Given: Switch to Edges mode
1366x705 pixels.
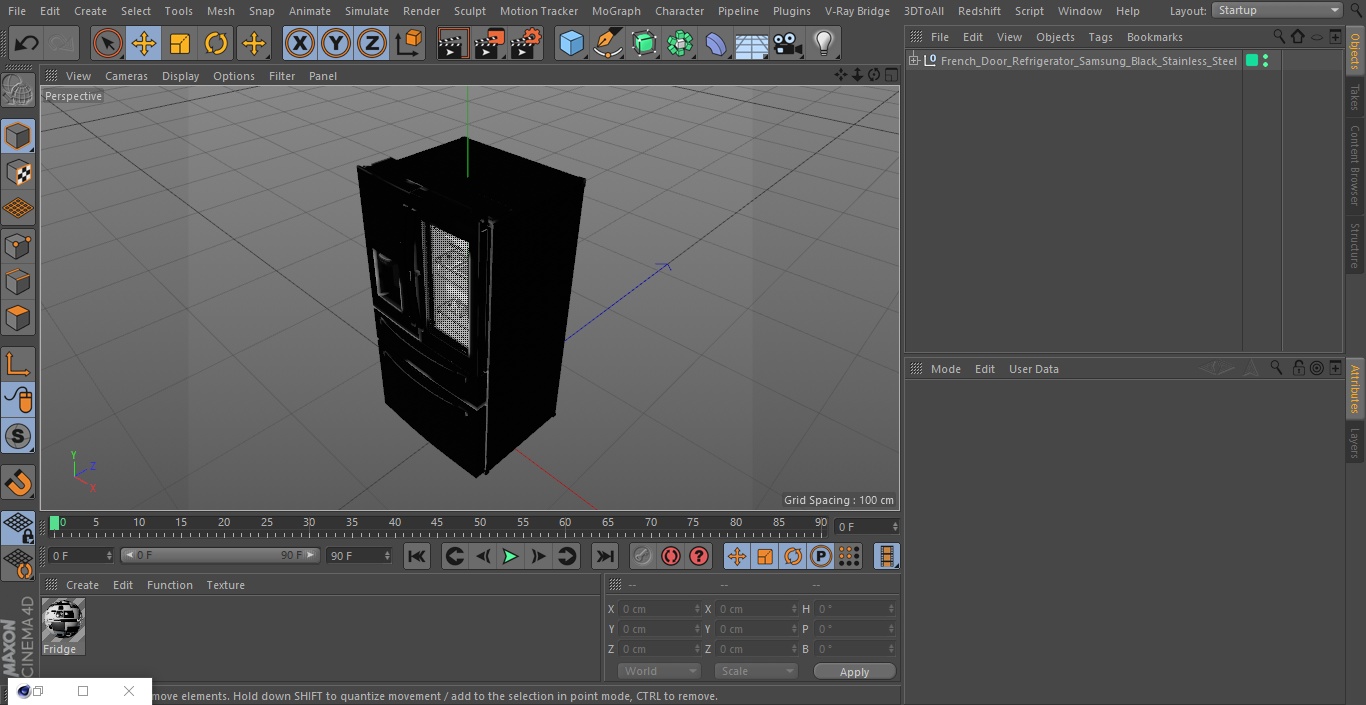Looking at the screenshot, I should tap(18, 281).
